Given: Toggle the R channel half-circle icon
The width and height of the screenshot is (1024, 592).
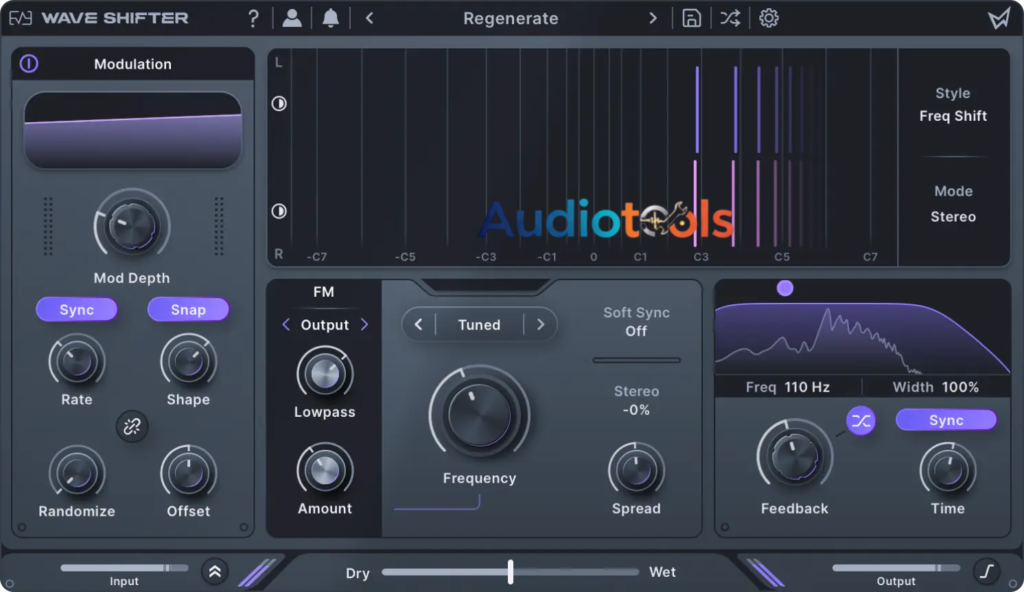Looking at the screenshot, I should tap(279, 211).
